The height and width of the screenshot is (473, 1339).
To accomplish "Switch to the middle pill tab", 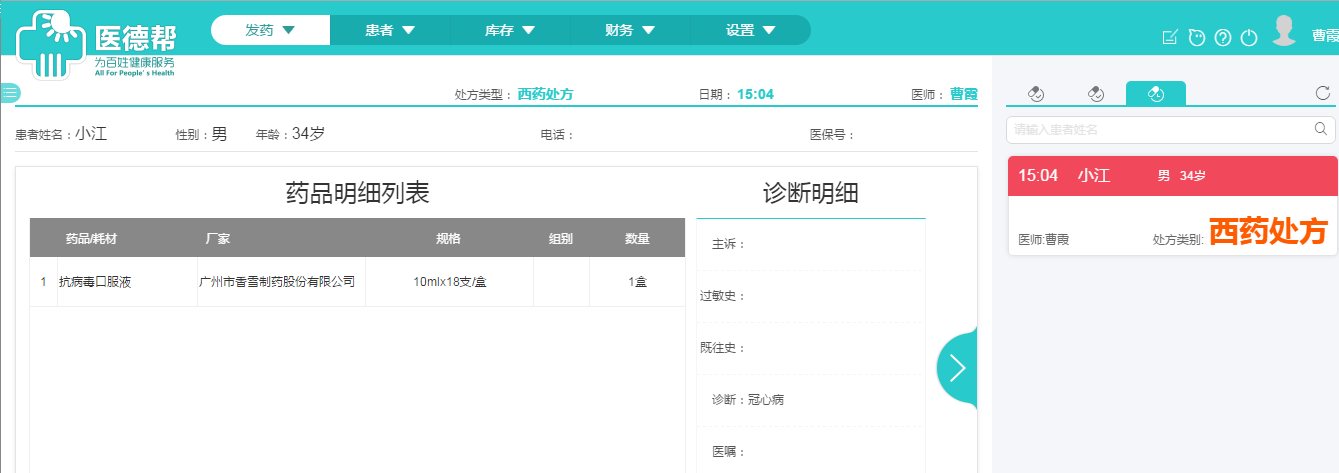I will click(x=1096, y=93).
